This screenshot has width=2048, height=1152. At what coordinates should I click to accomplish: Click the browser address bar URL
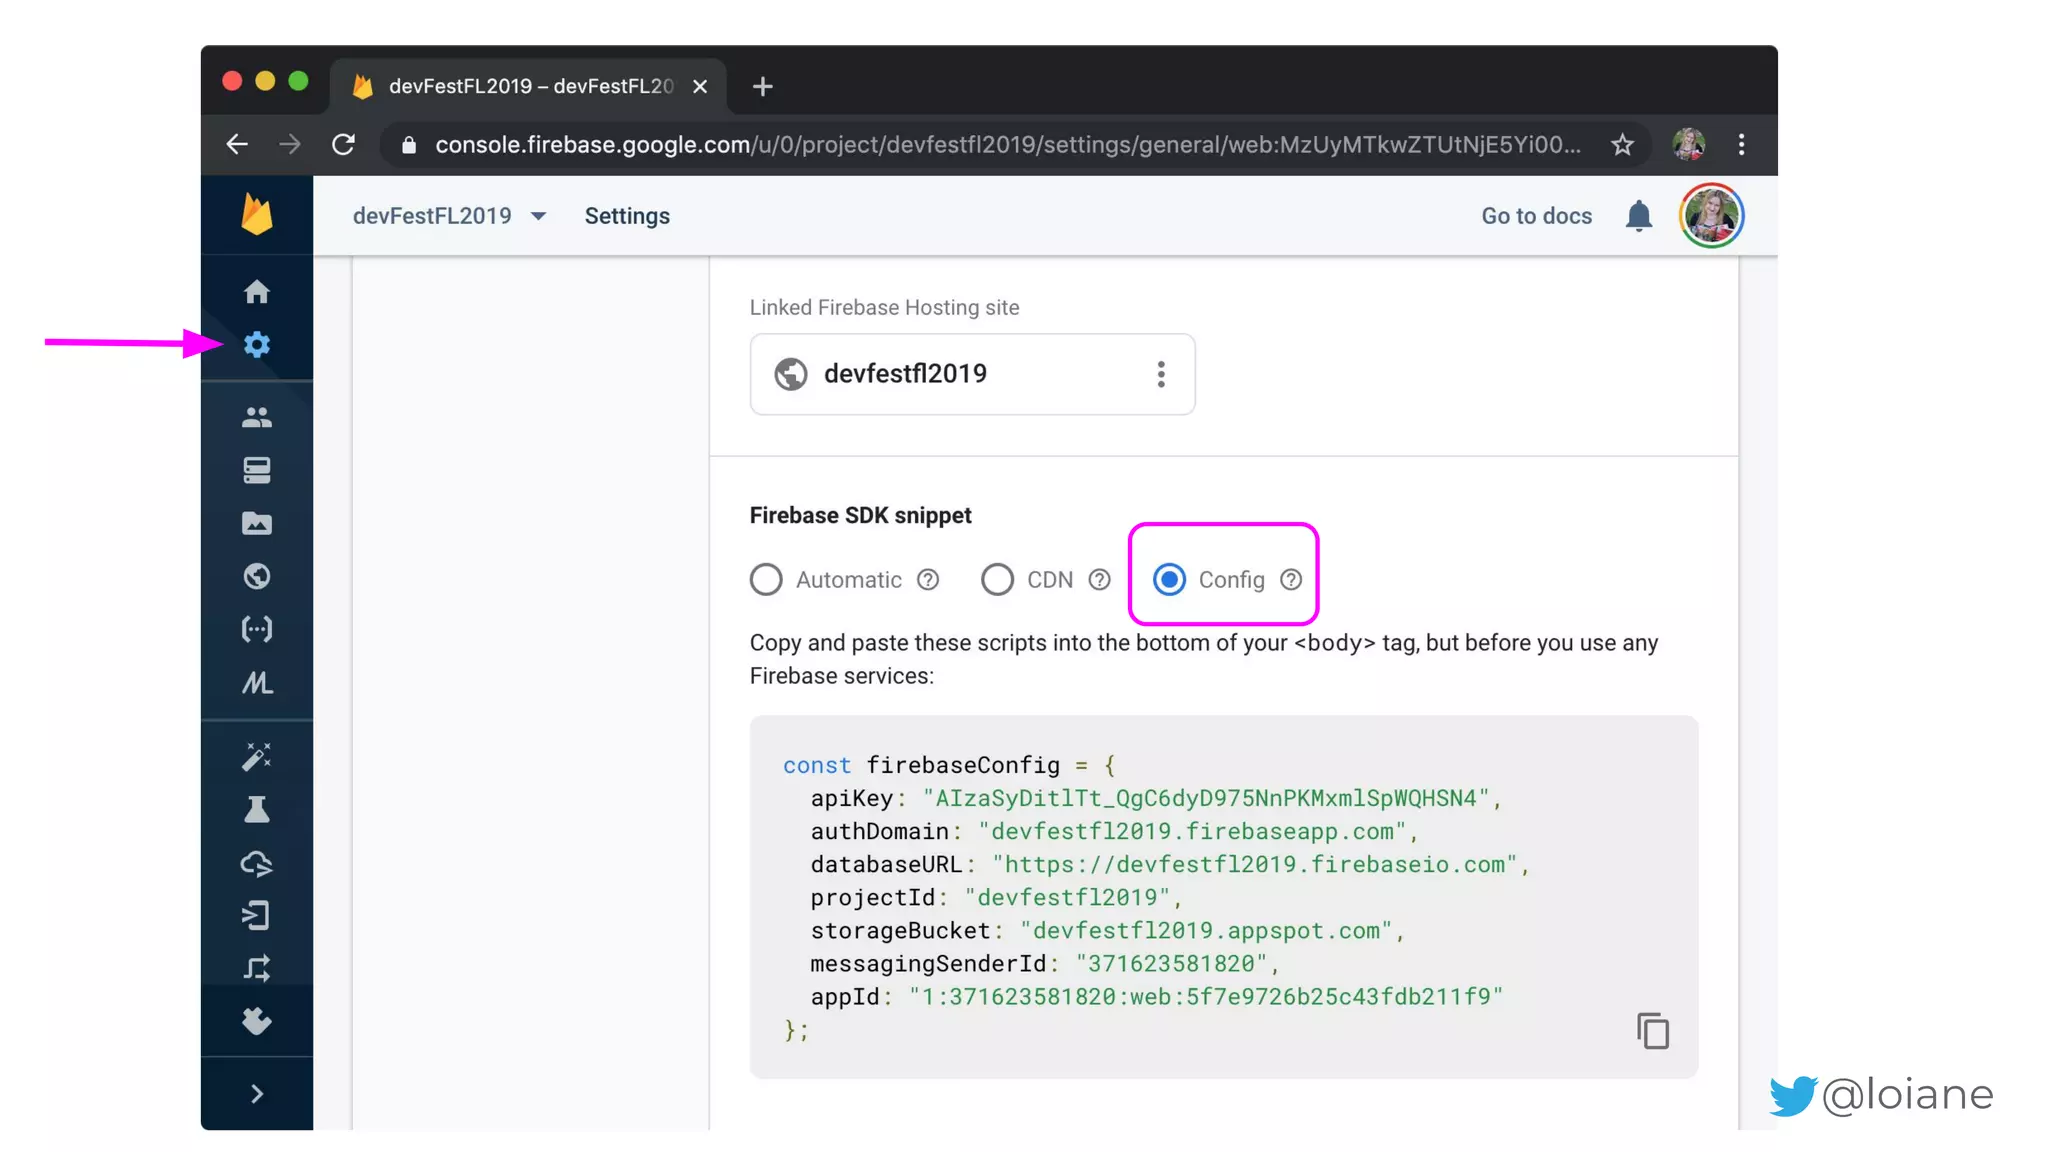pos(1000,145)
